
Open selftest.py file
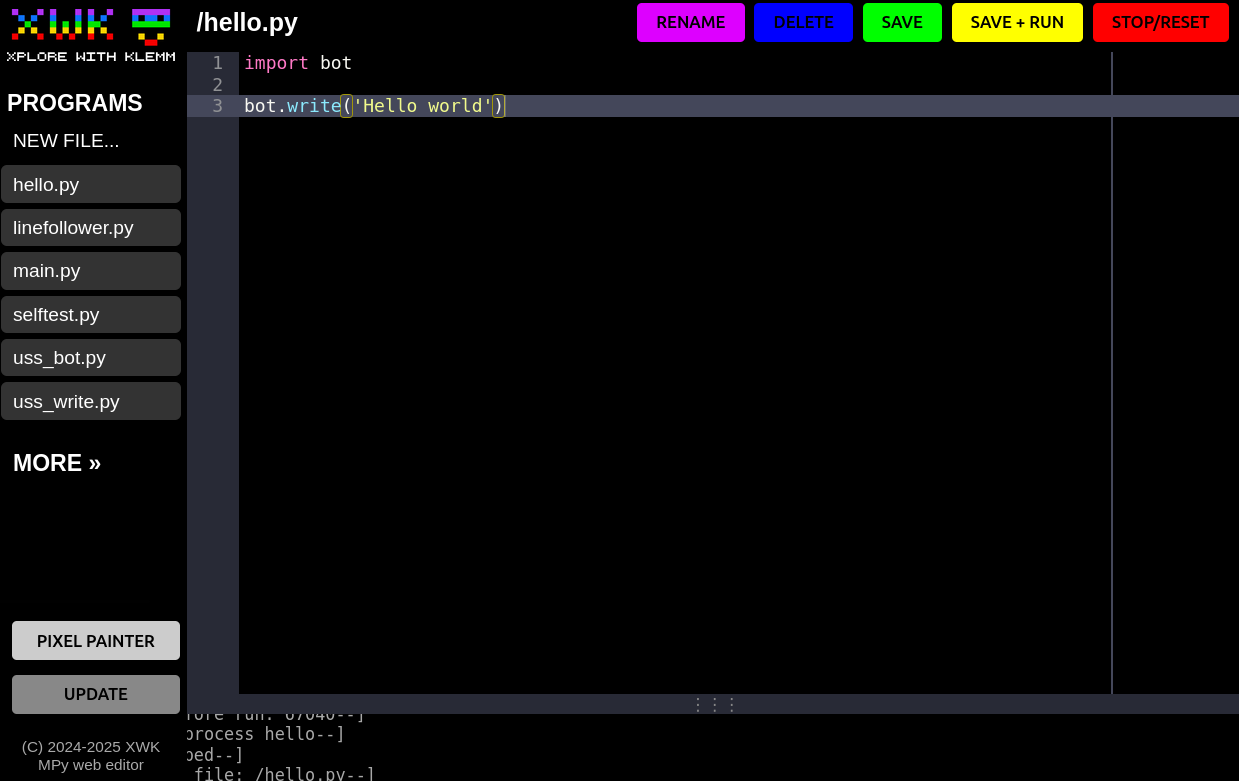click(x=90, y=315)
